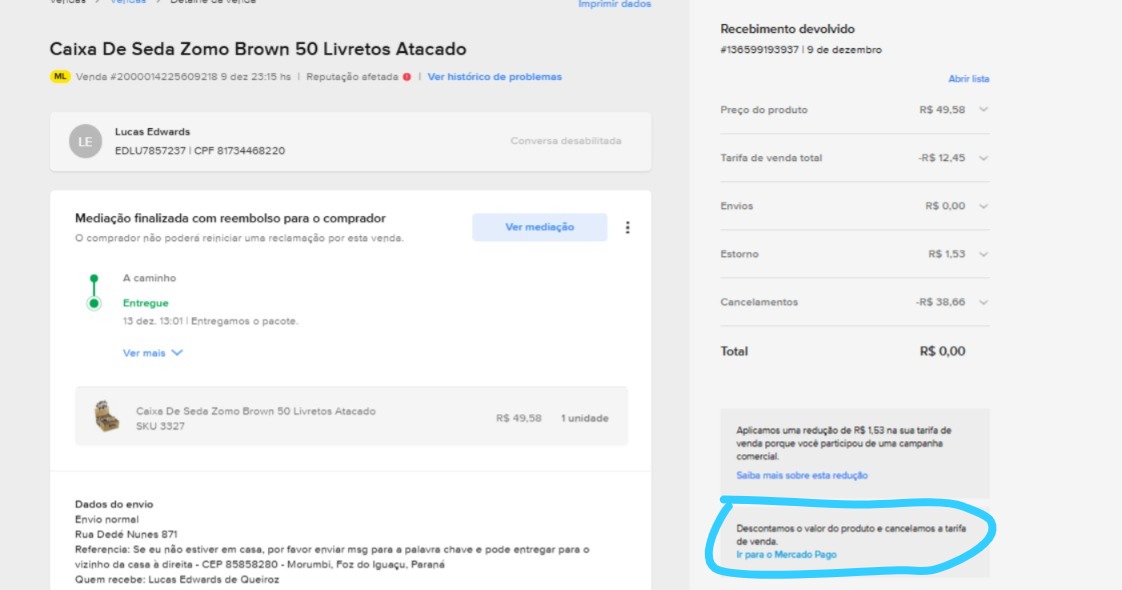1122x590 pixels.
Task: Click the Conversa desabilitada text
Action: [565, 141]
